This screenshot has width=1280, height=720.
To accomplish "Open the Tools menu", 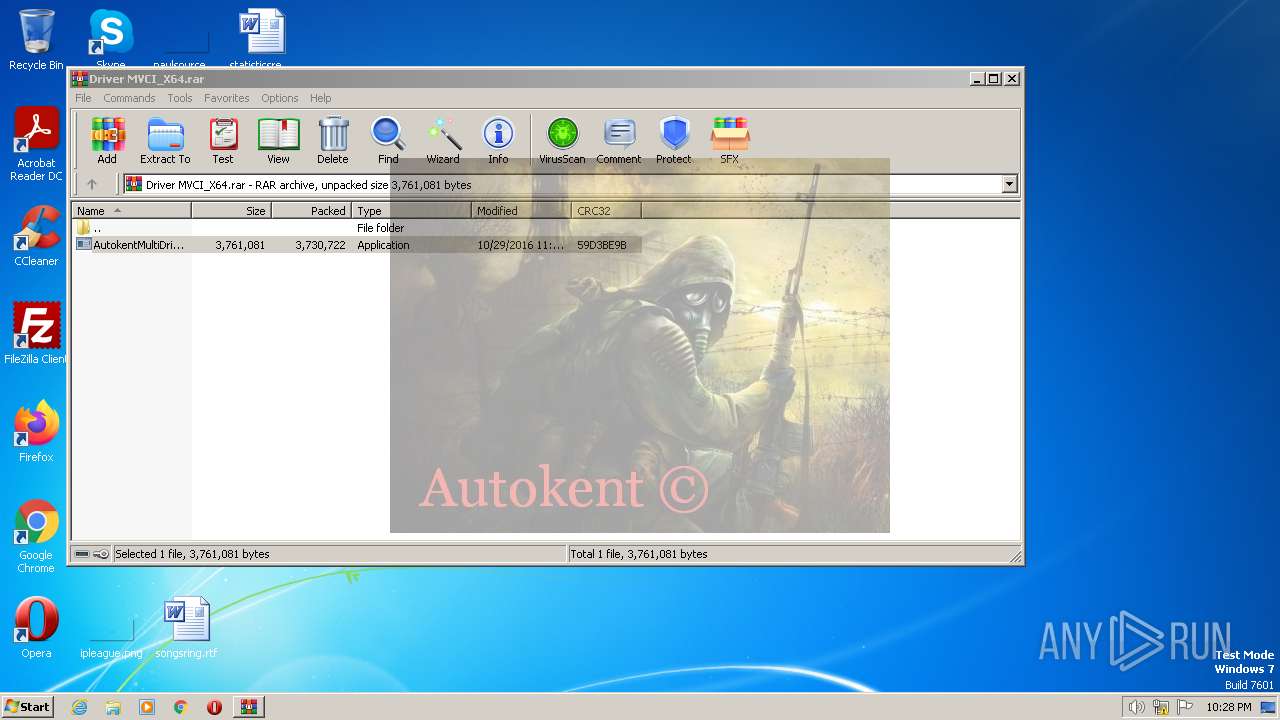I will pyautogui.click(x=180, y=98).
